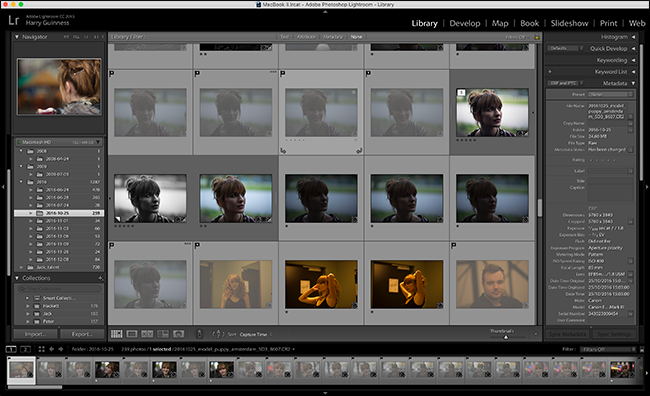Open the EXIF and IPTC view dropdown

pos(566,83)
